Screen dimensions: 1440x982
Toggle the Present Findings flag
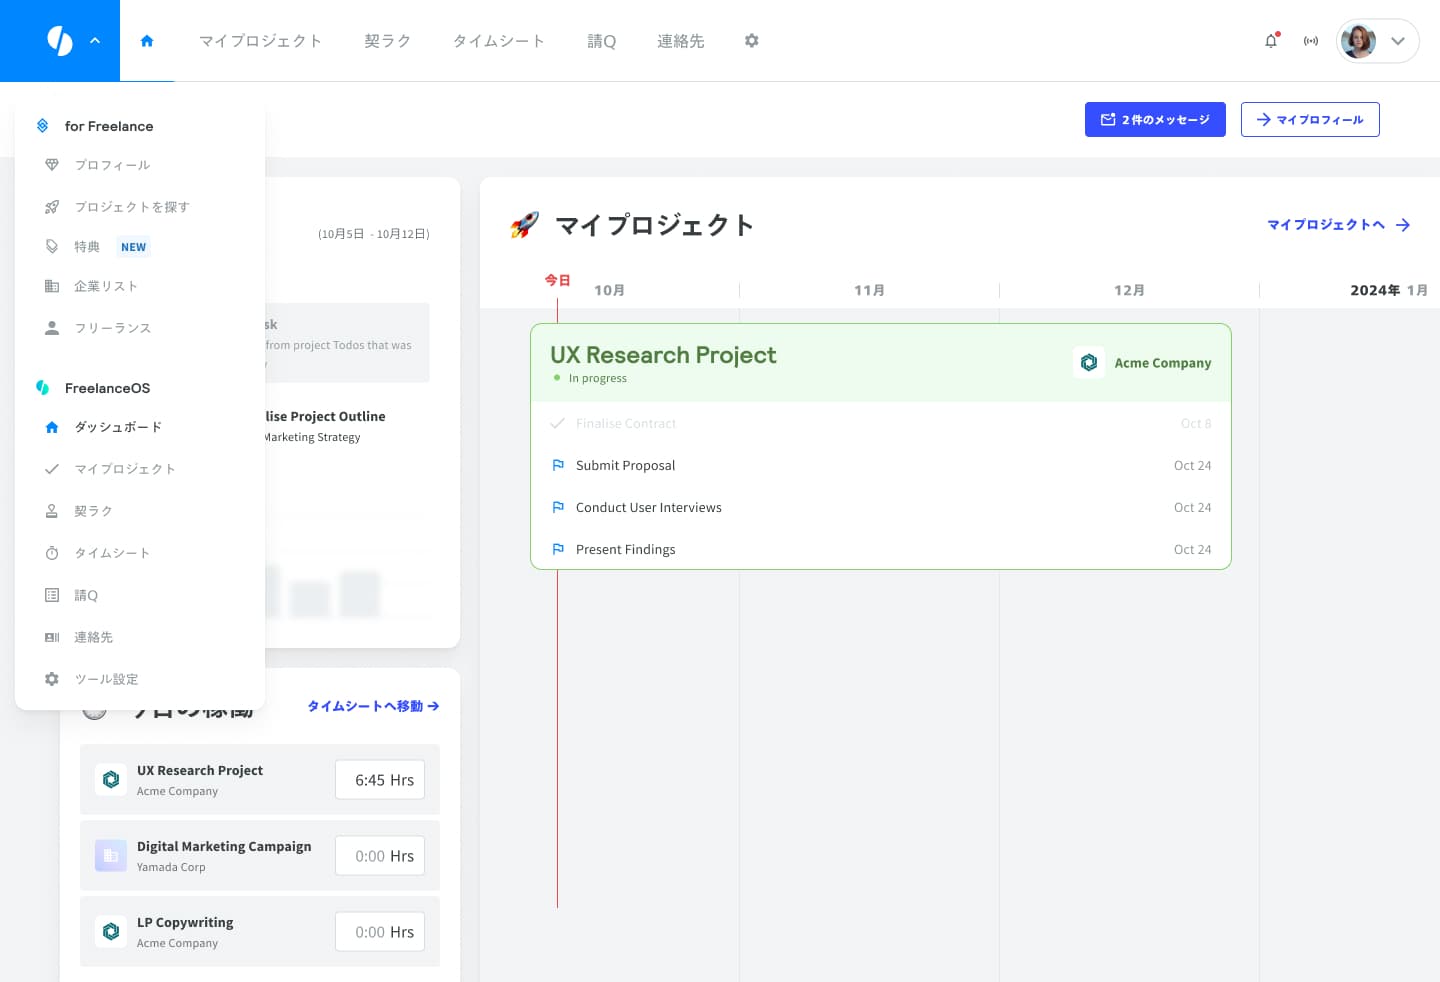click(x=558, y=549)
